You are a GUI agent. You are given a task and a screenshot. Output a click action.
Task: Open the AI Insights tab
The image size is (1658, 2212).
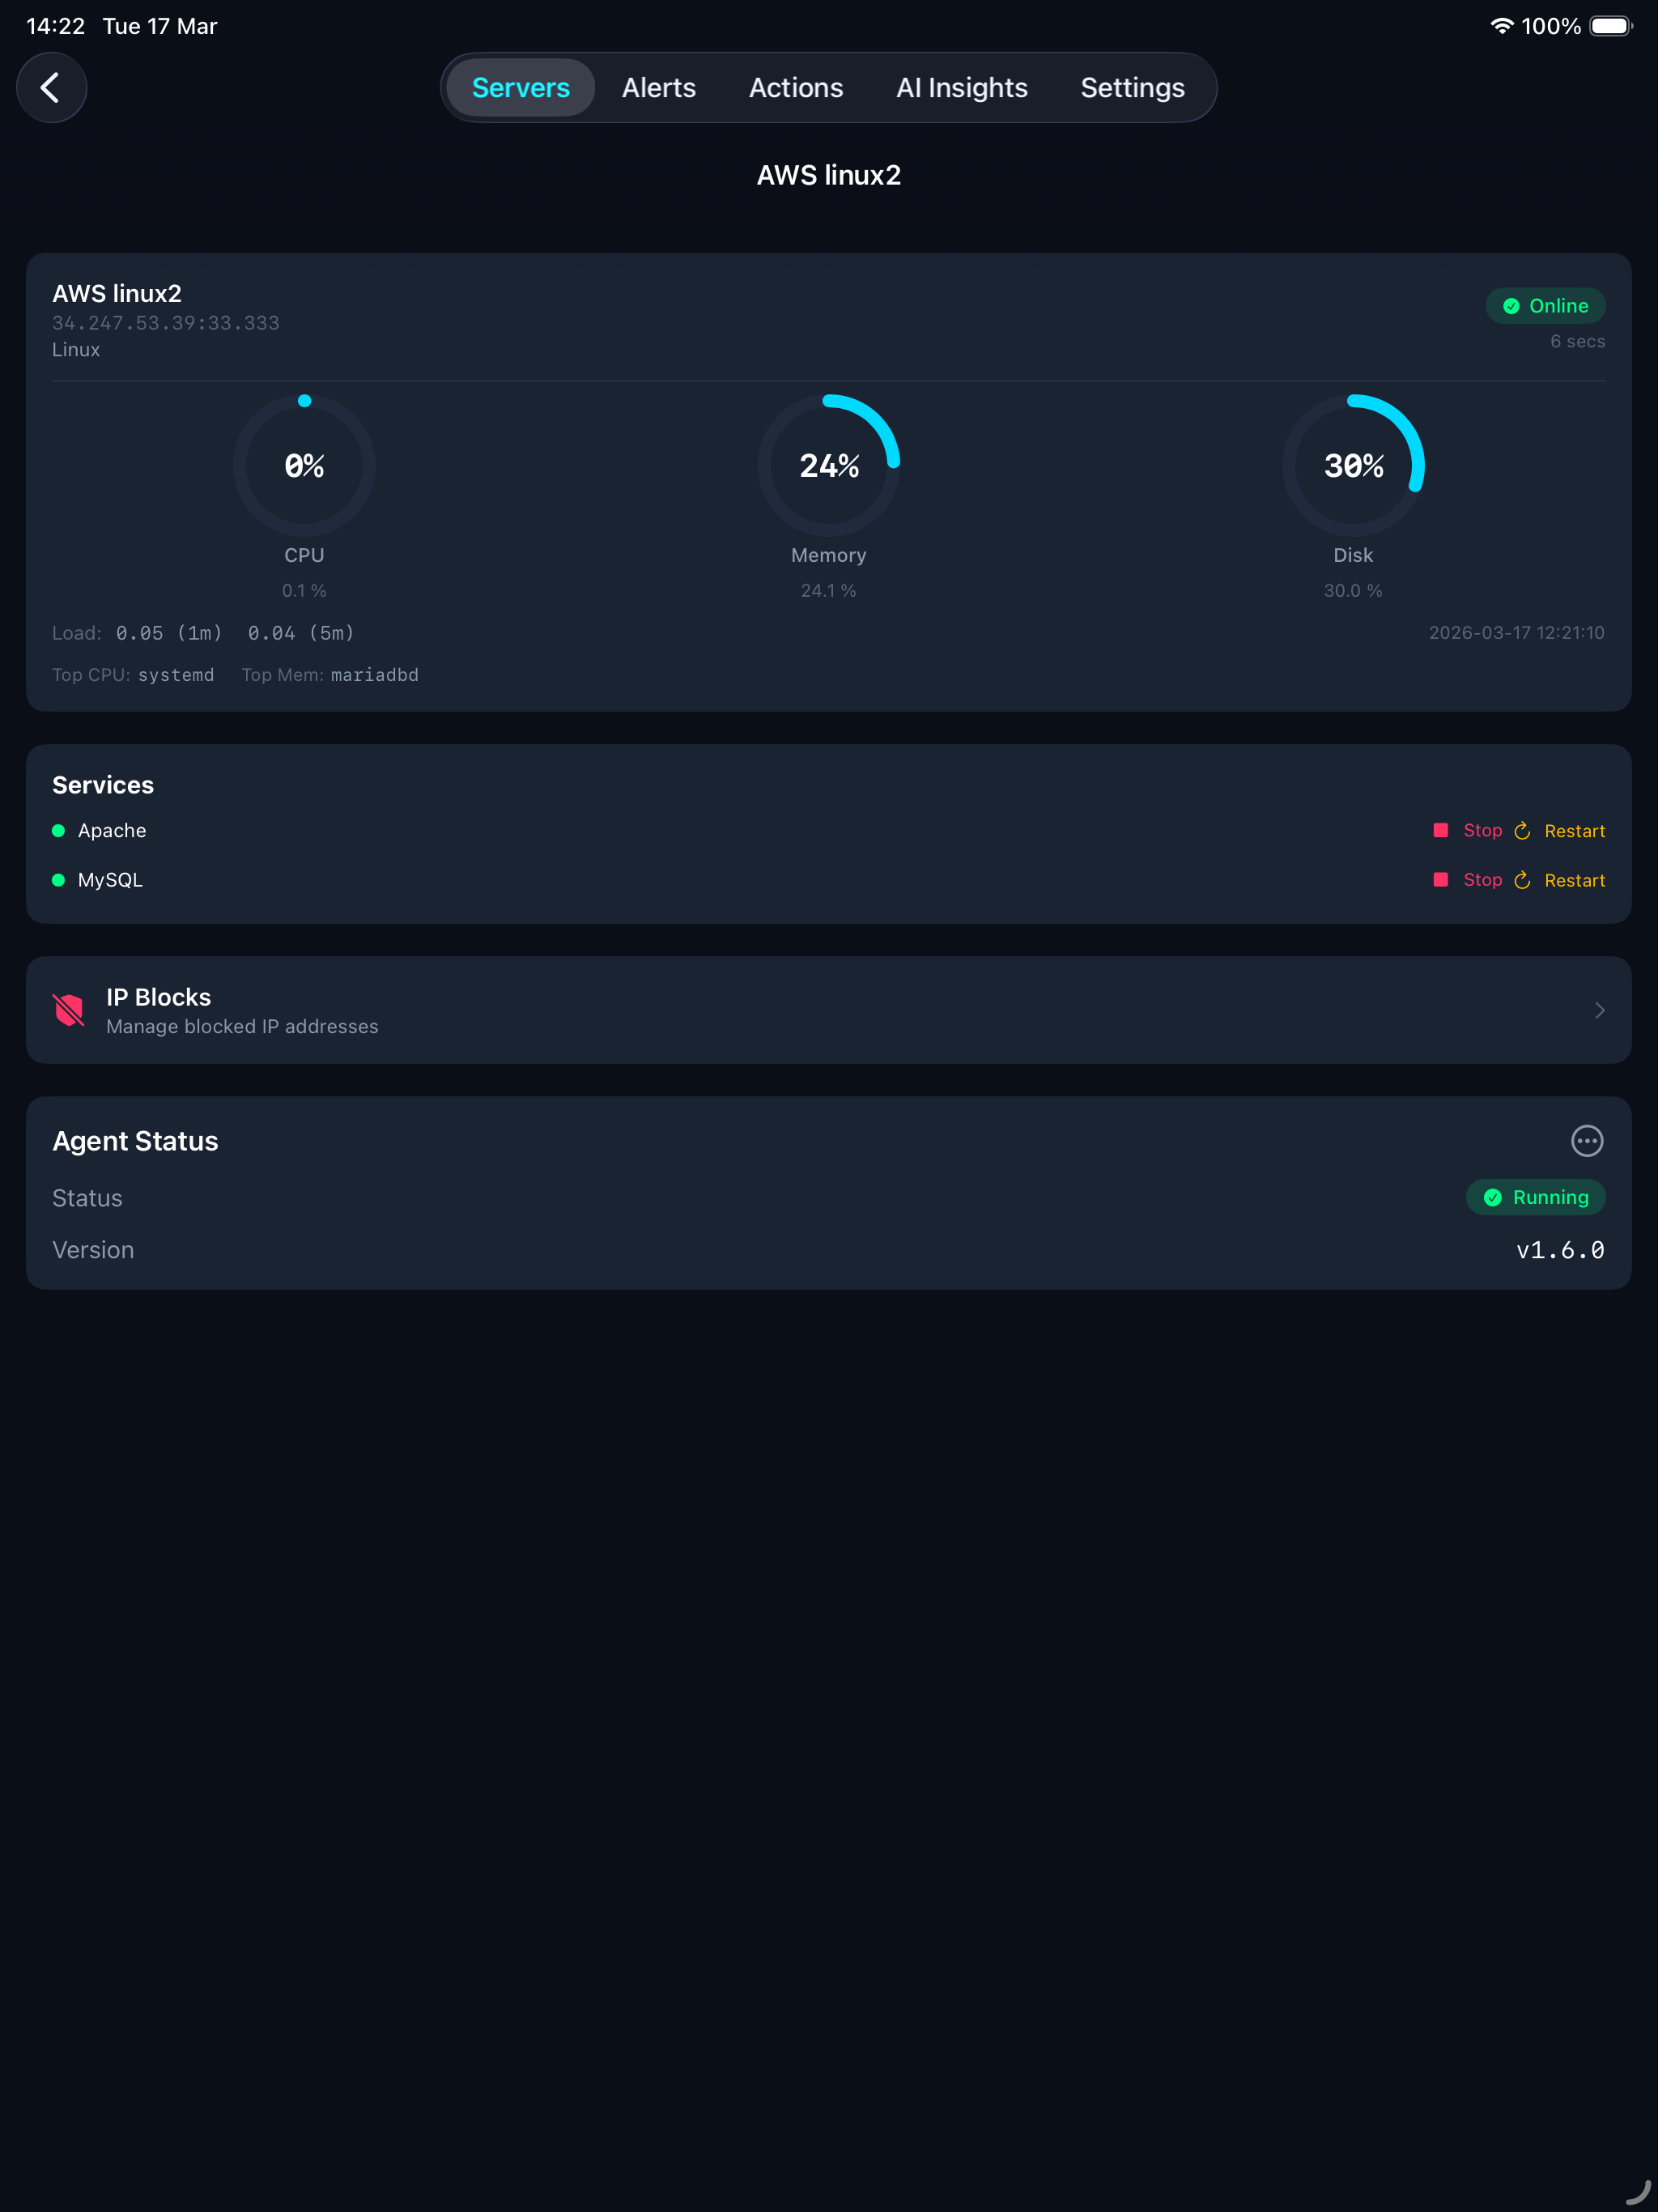961,87
